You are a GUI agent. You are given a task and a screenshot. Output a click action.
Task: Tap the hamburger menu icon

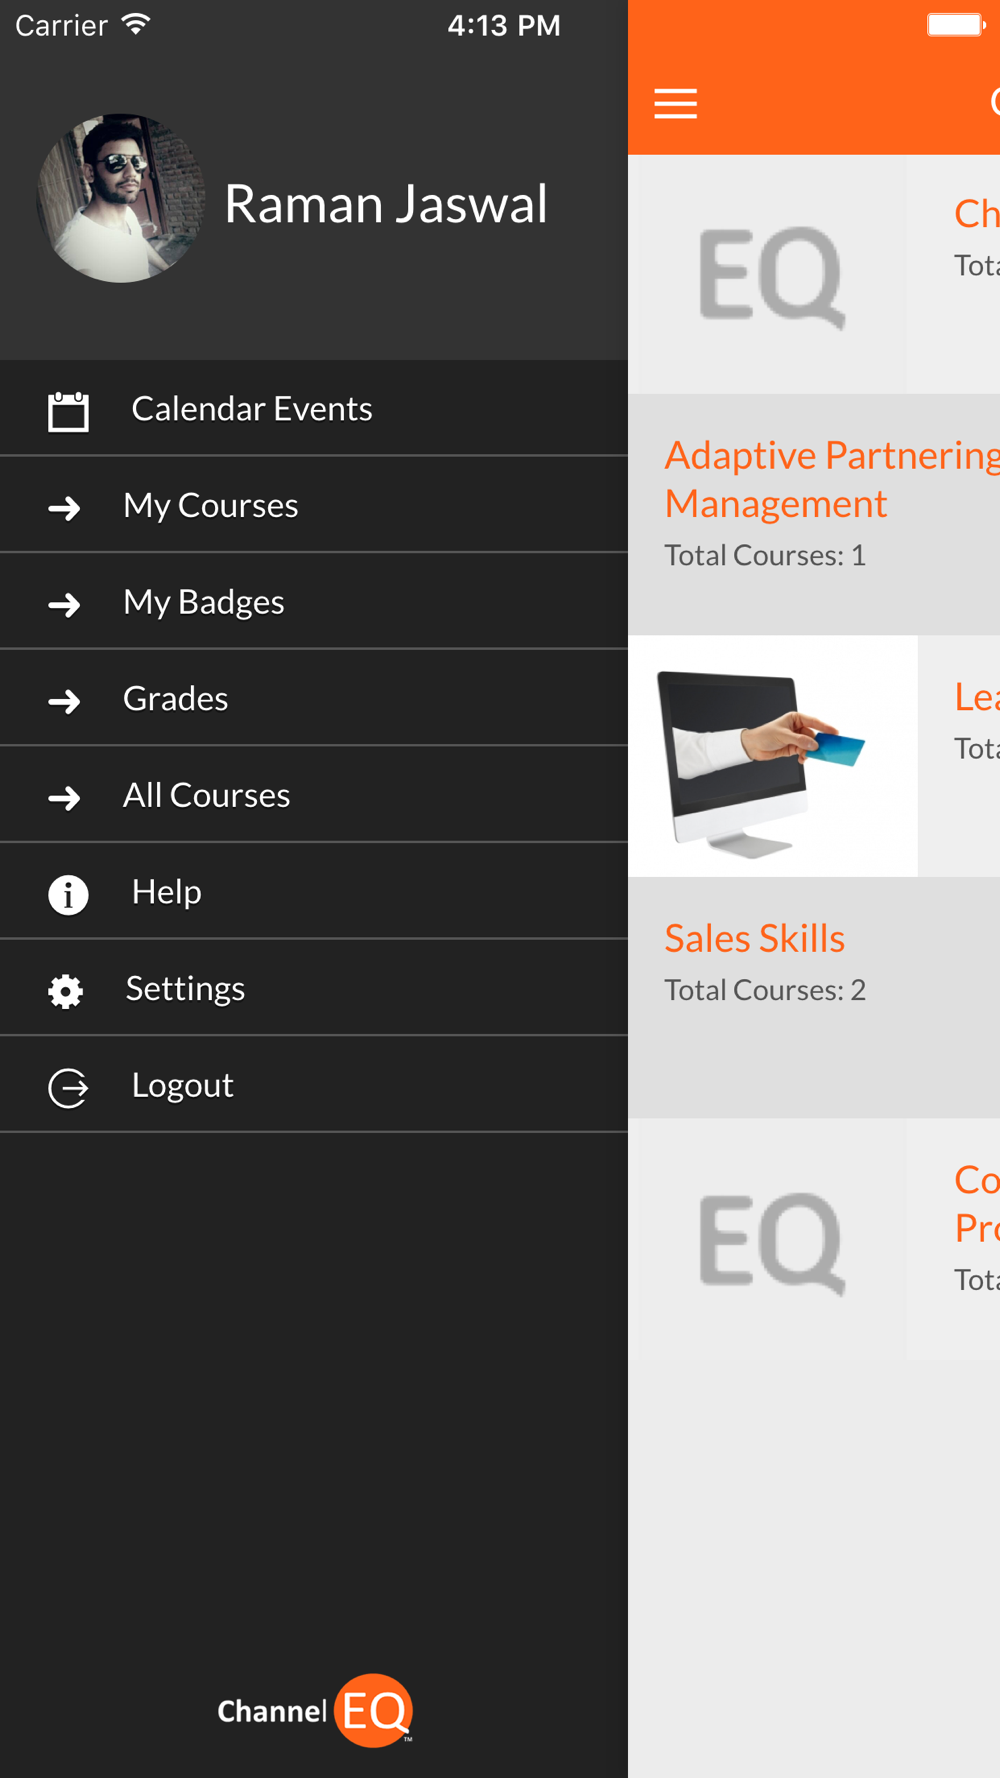click(x=676, y=103)
